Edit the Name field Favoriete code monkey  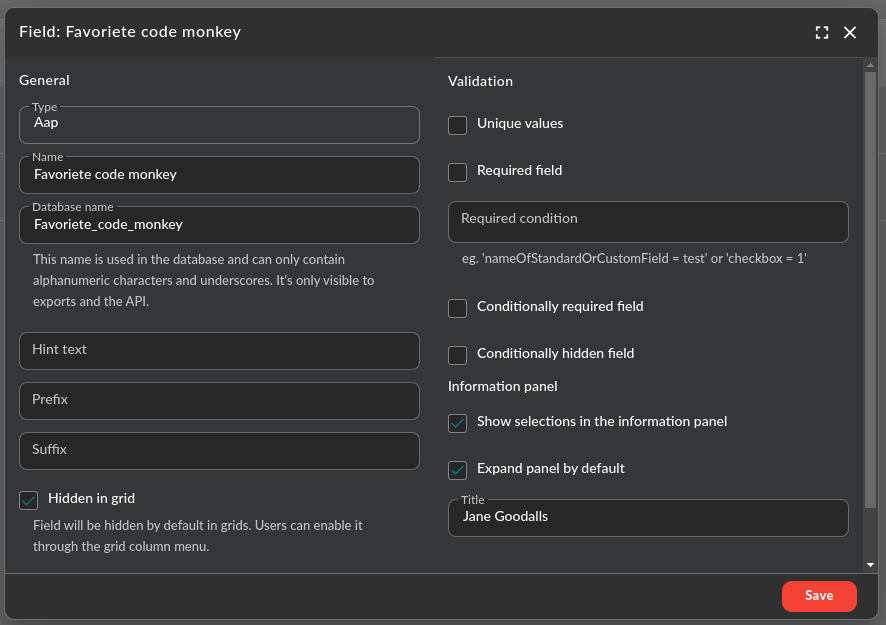[x=218, y=175]
